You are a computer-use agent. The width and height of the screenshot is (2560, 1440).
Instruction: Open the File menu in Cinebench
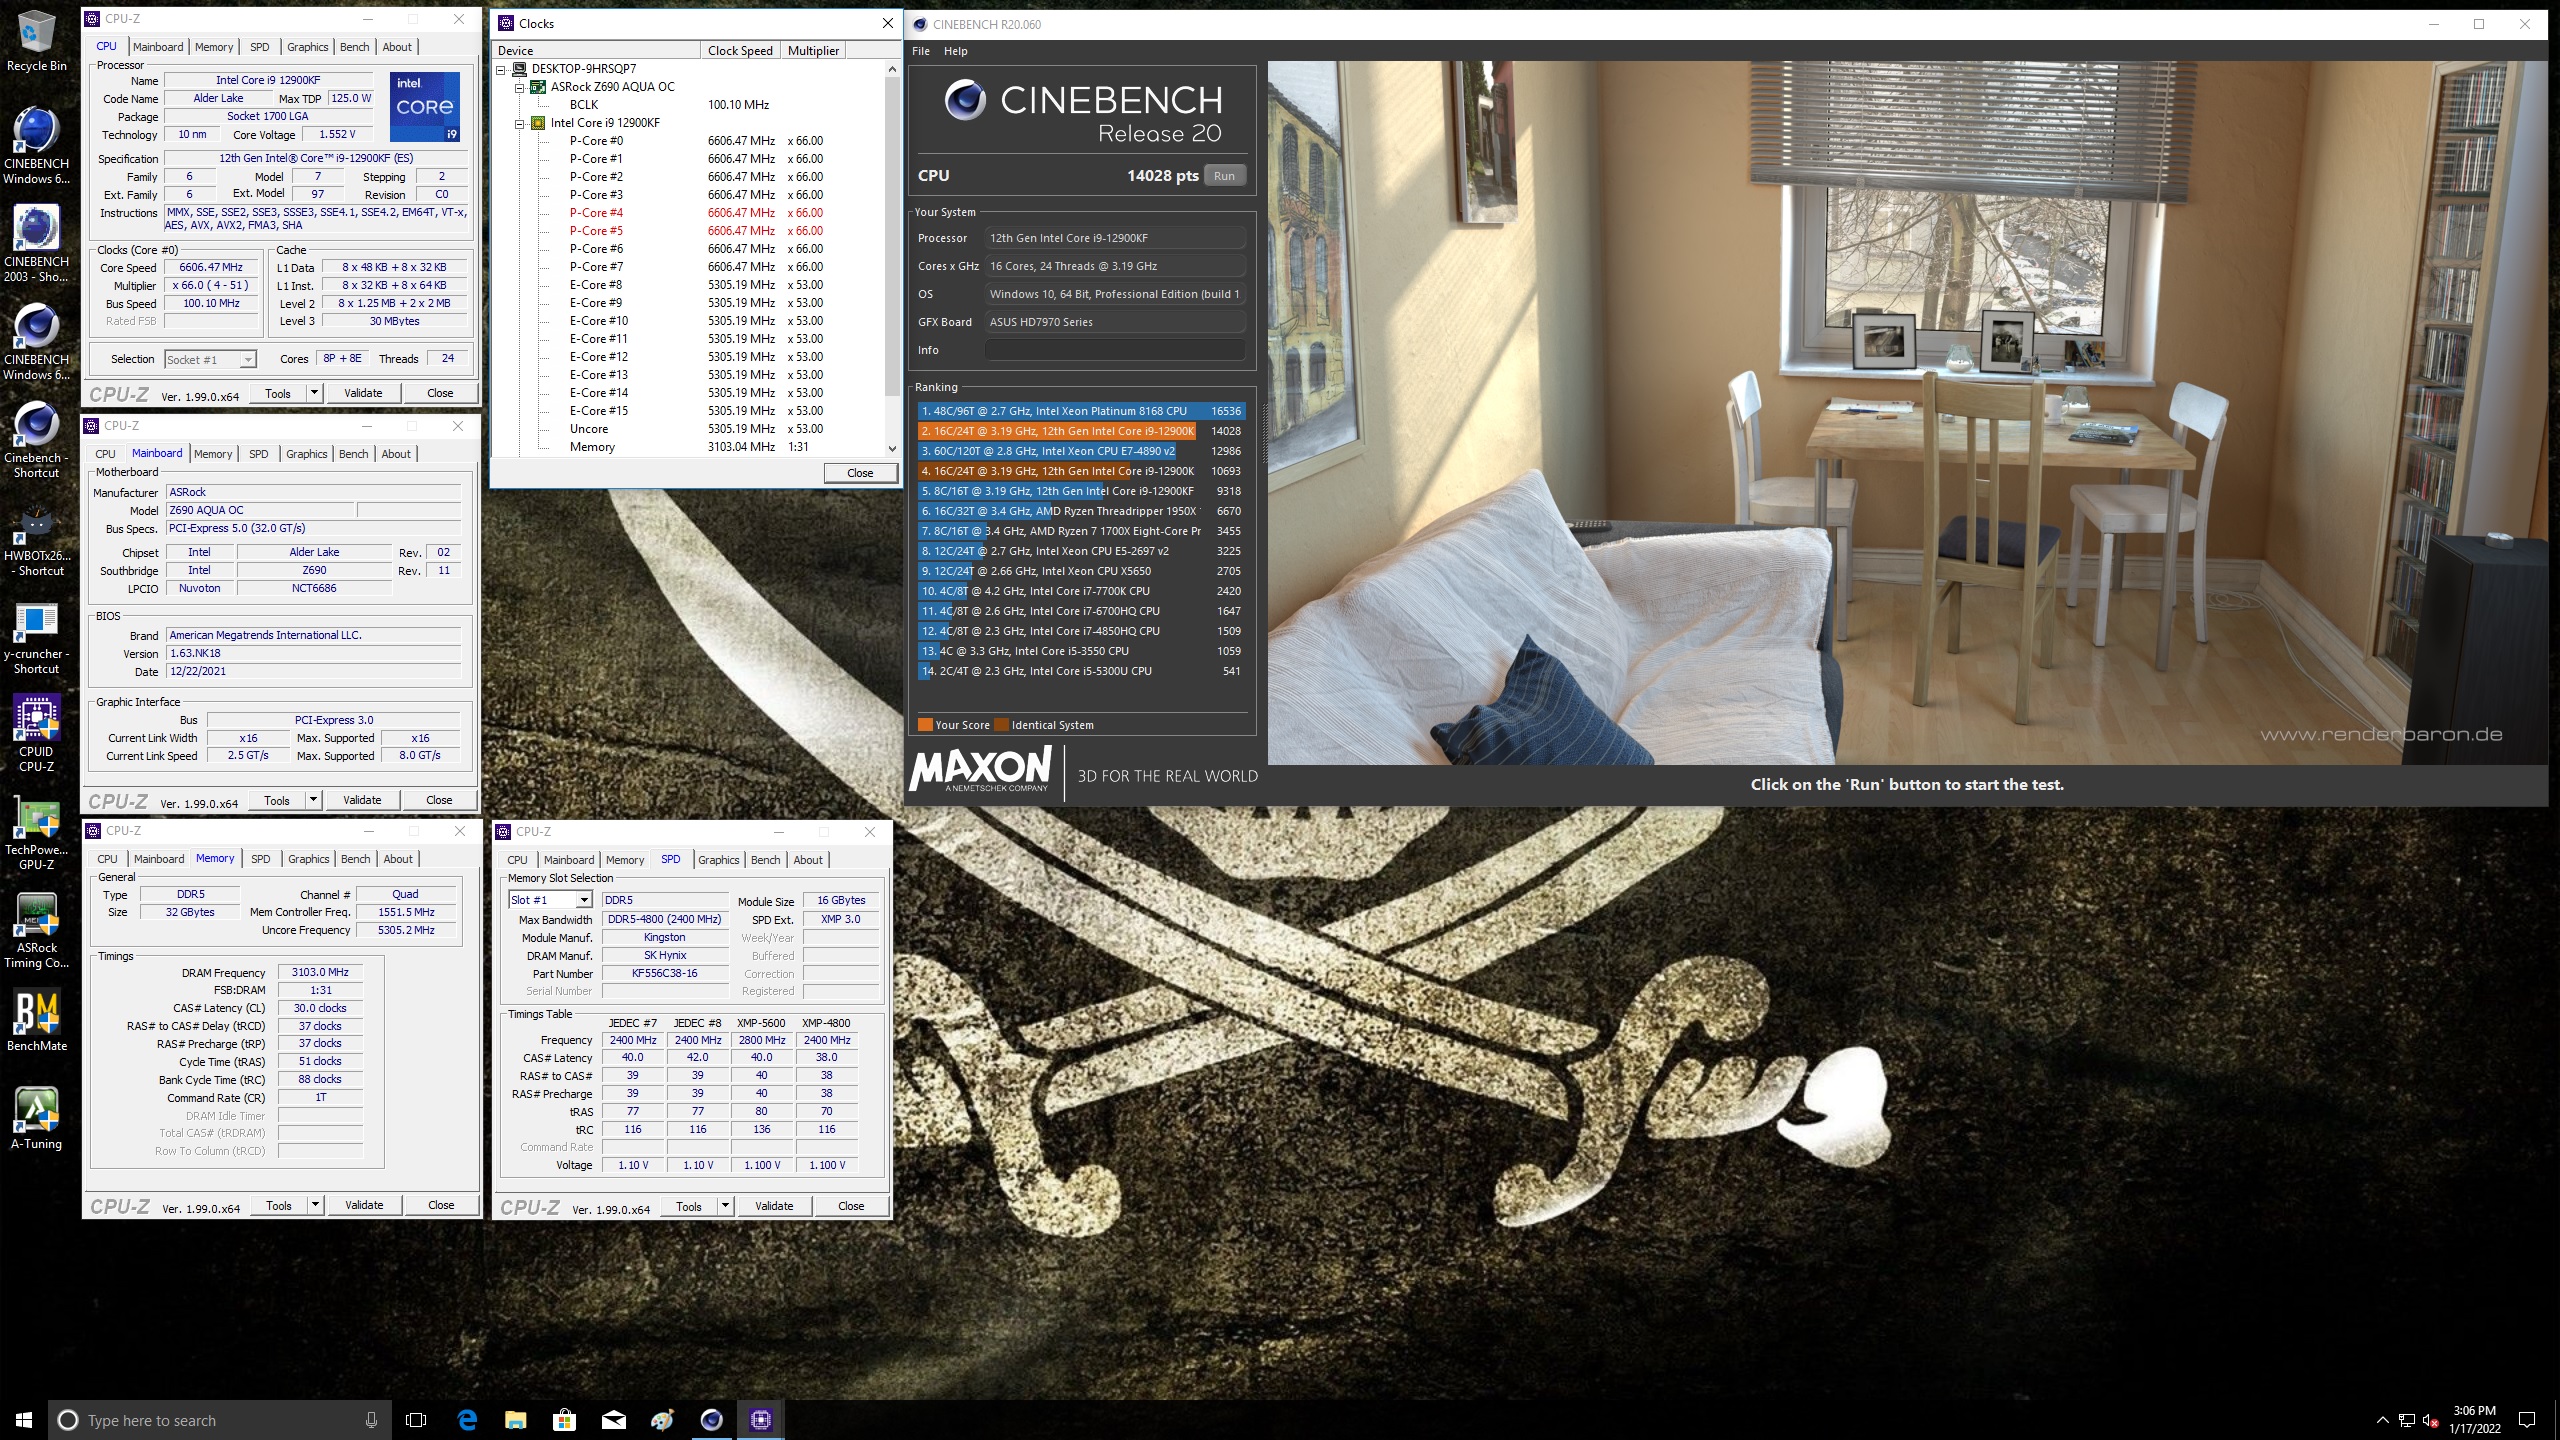[921, 51]
